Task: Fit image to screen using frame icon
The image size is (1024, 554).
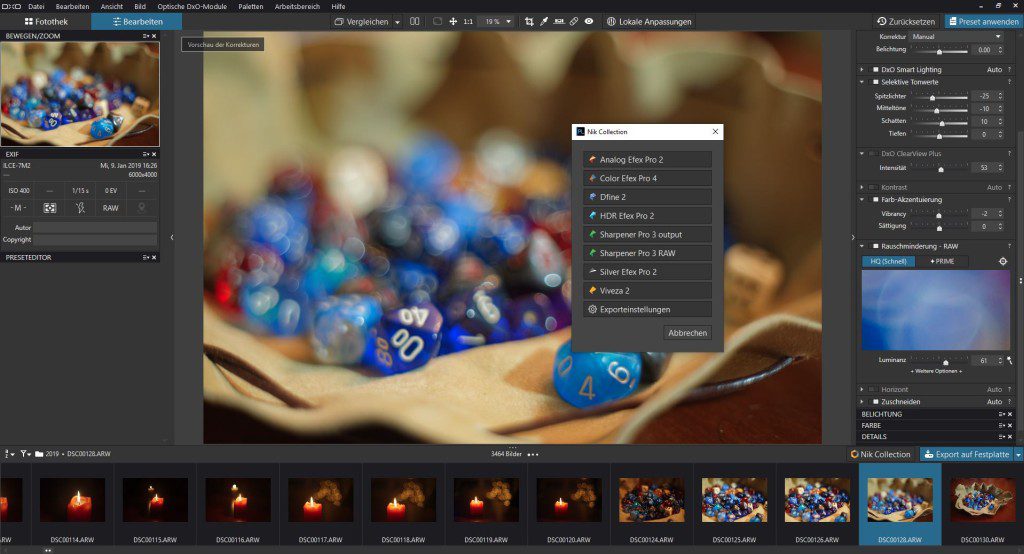Action: (438, 22)
